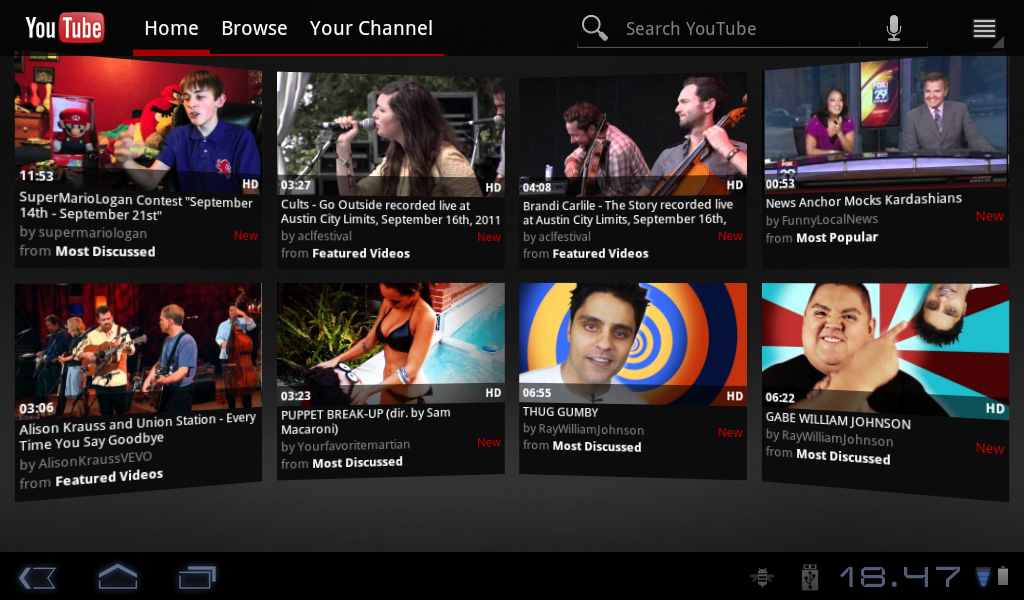Tap the Android home button
The height and width of the screenshot is (600, 1024).
[118, 577]
